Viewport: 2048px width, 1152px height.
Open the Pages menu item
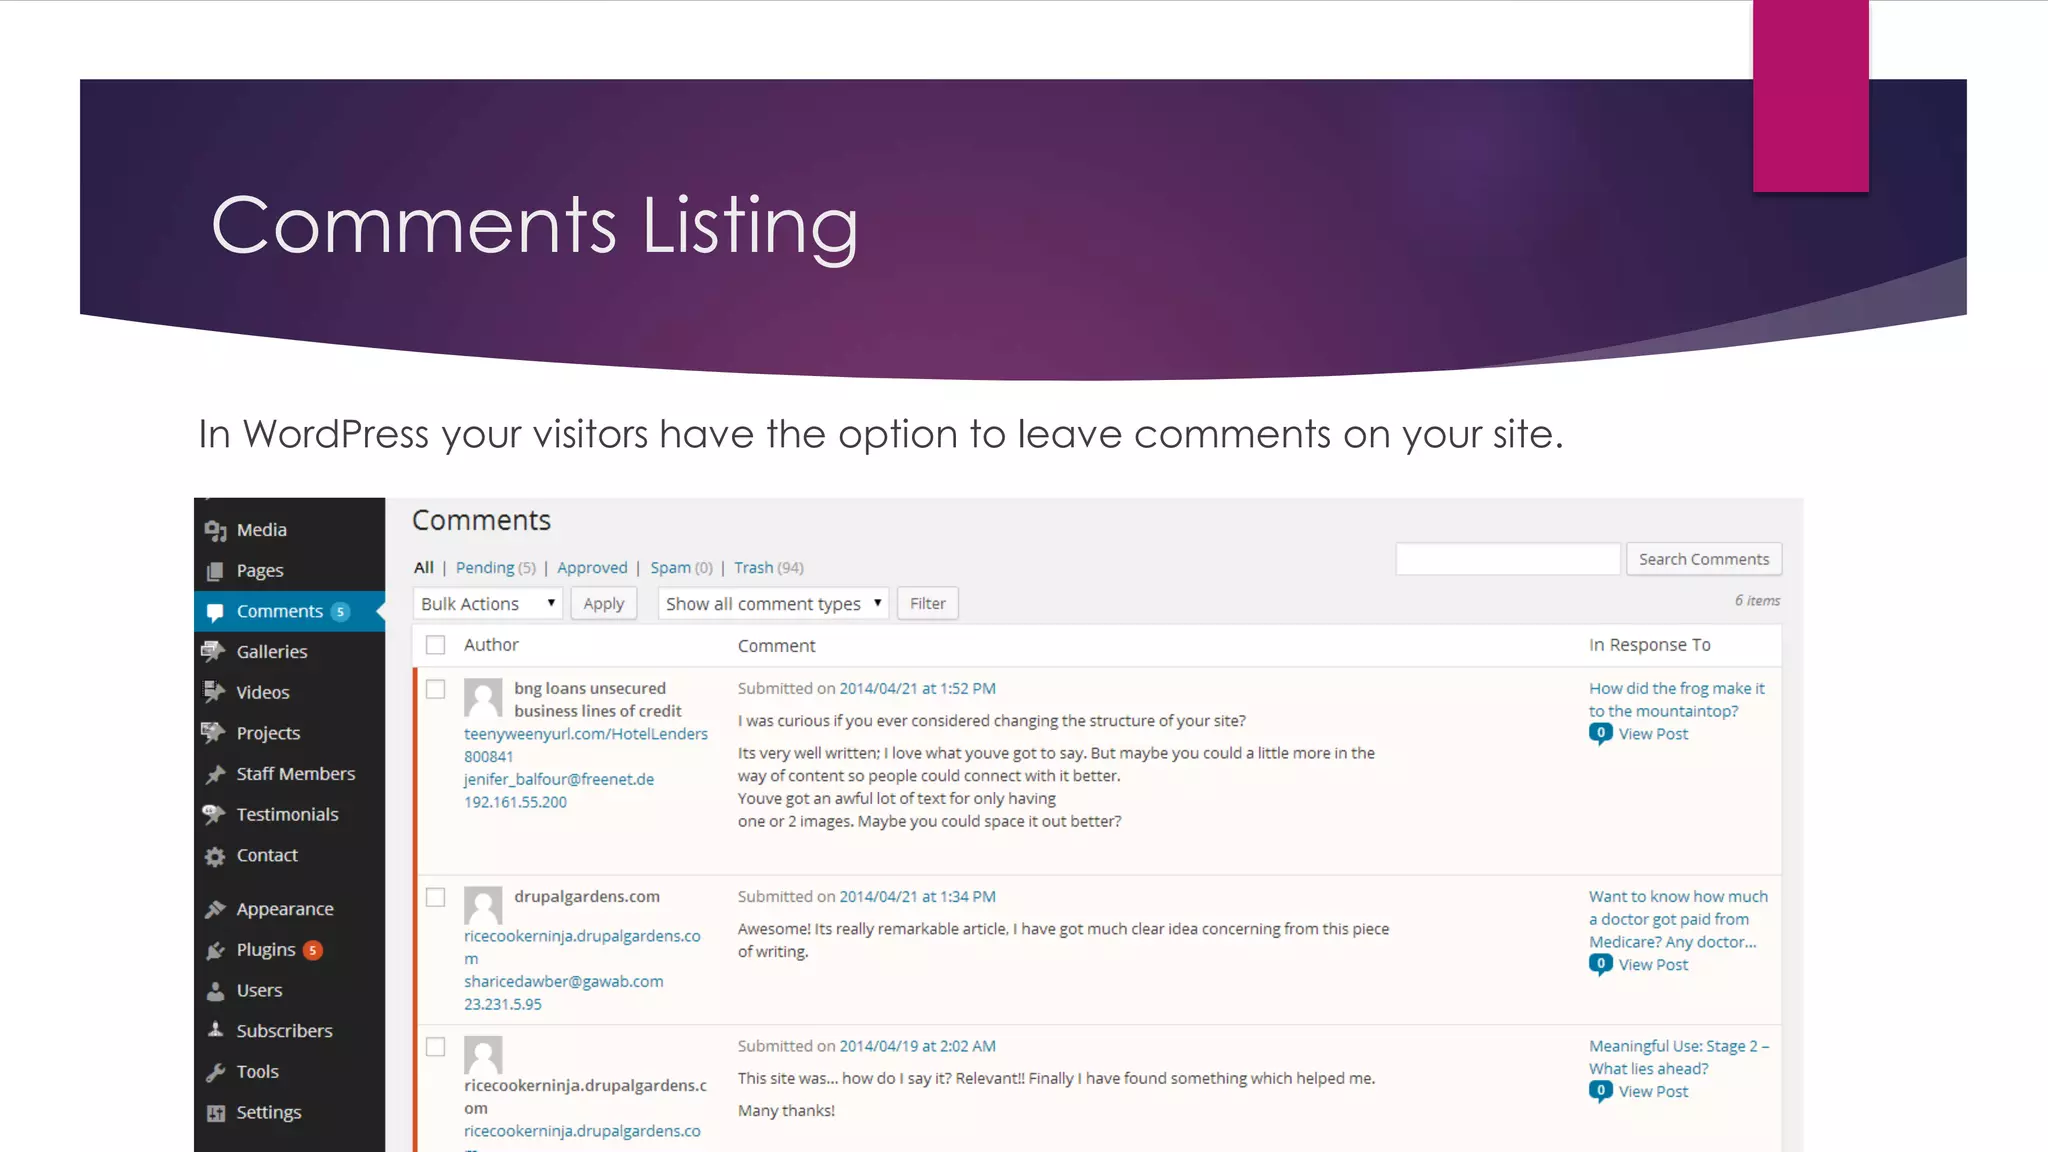coord(260,571)
